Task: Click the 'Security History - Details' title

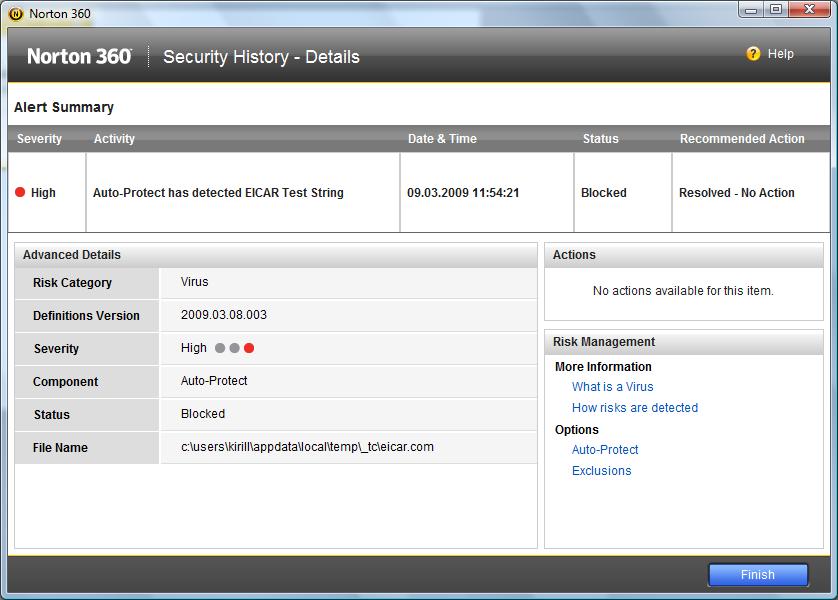Action: click(261, 57)
